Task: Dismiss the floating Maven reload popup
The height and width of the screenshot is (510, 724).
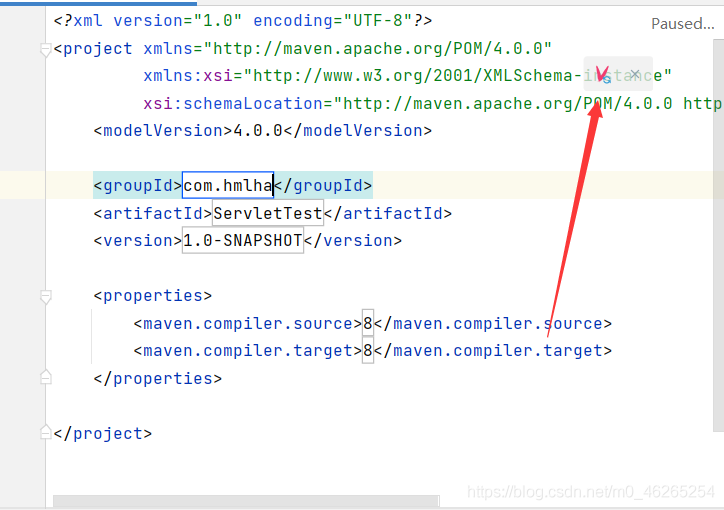Action: (x=635, y=74)
